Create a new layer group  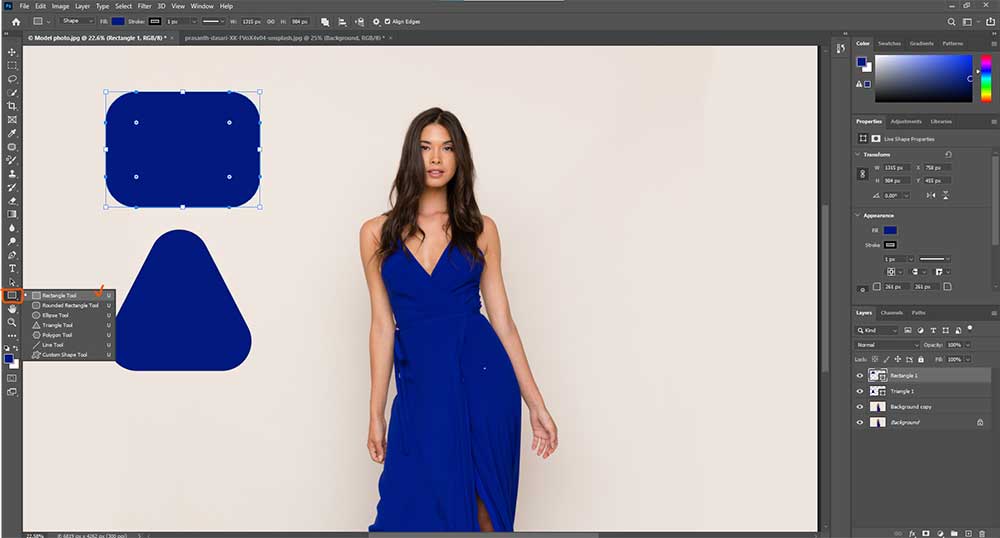954,533
